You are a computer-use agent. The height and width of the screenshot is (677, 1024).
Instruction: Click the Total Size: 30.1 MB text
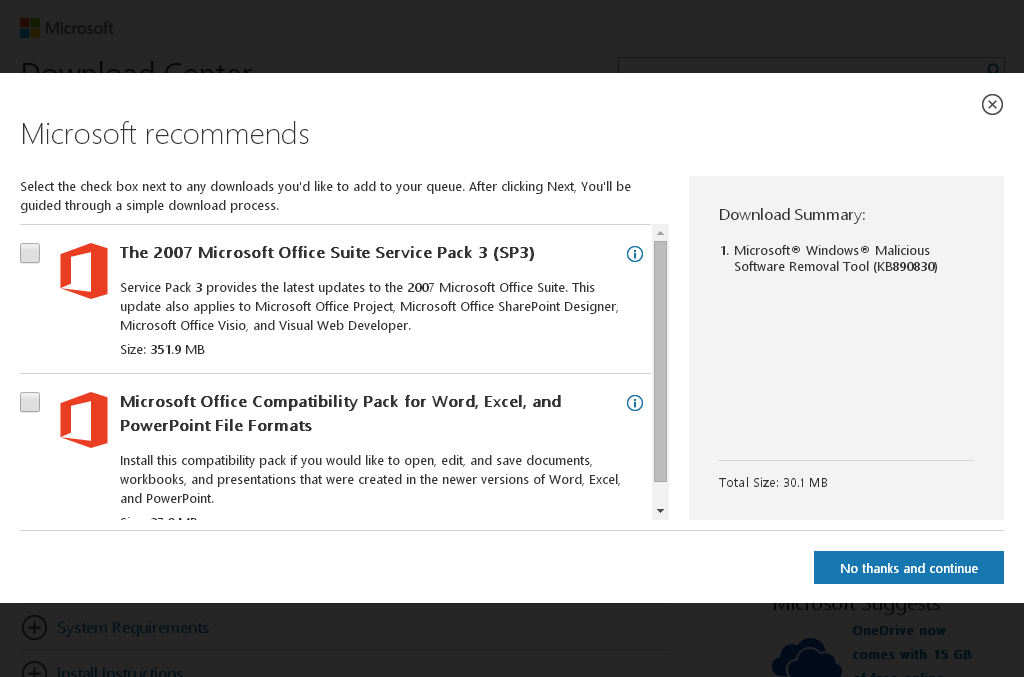[x=773, y=482]
